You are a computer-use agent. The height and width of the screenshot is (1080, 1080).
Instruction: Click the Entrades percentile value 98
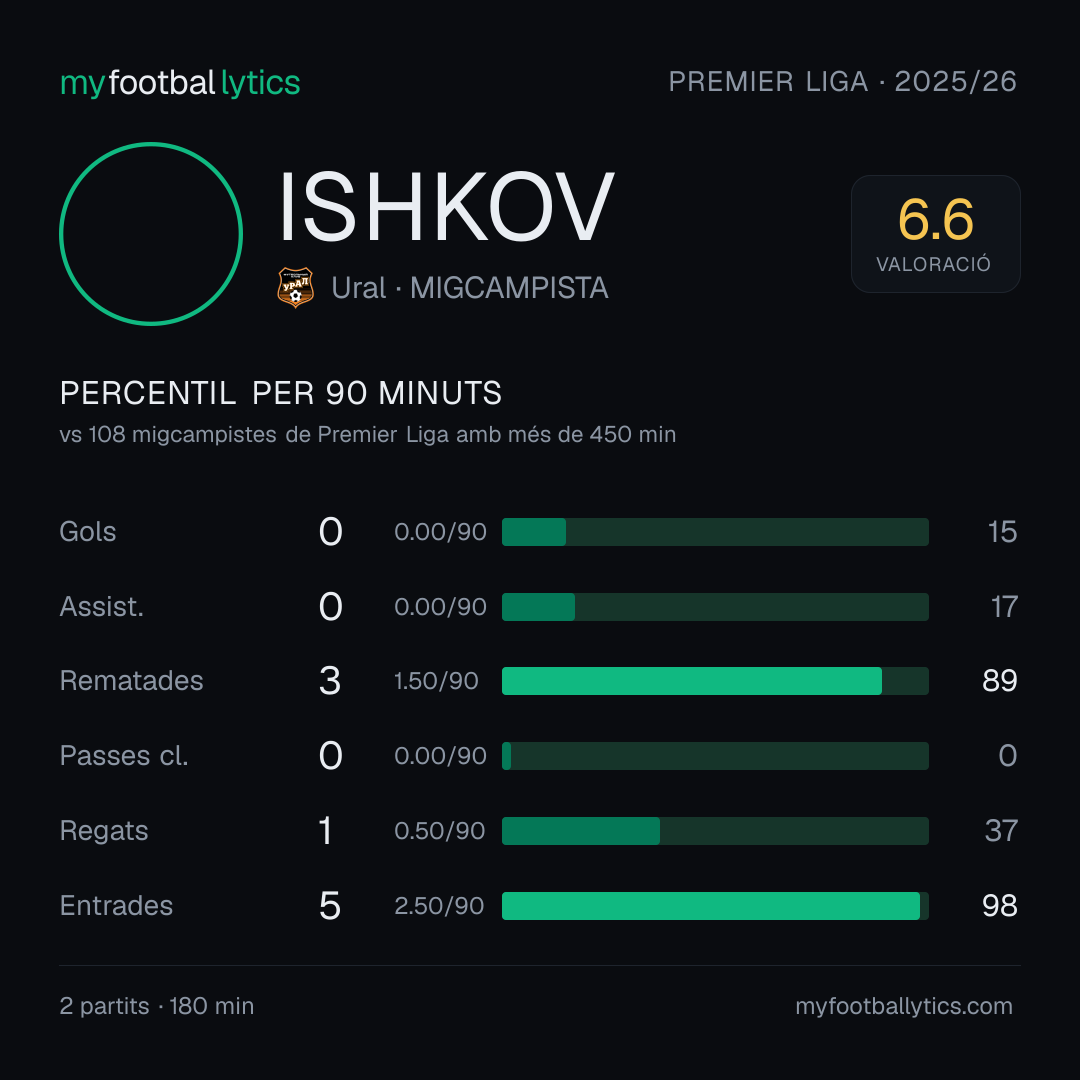pyautogui.click(x=999, y=906)
